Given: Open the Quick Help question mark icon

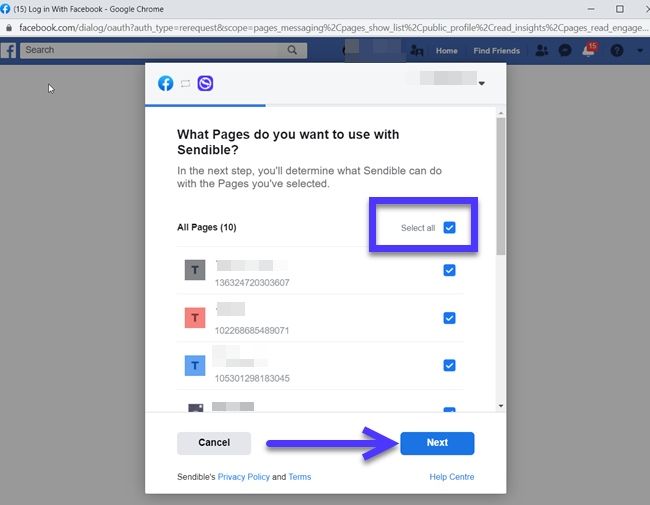Looking at the screenshot, I should [x=617, y=51].
